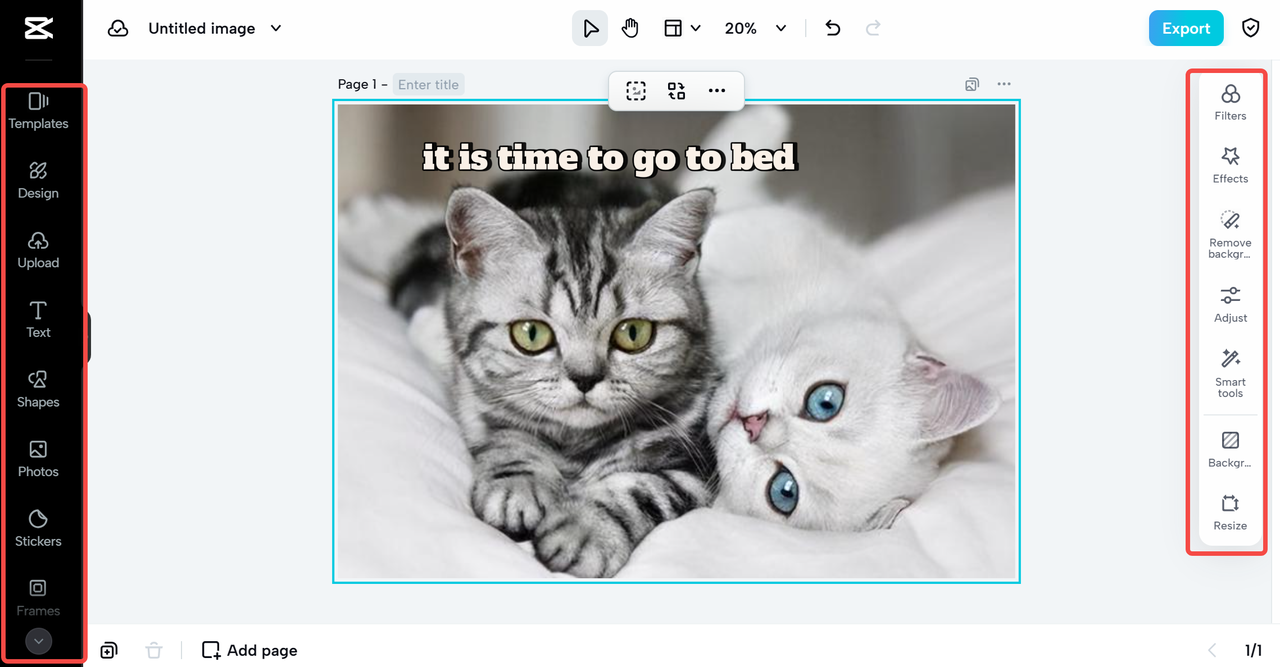Open the Effects panel
Screen dimensions: 1280x667
[1230, 165]
